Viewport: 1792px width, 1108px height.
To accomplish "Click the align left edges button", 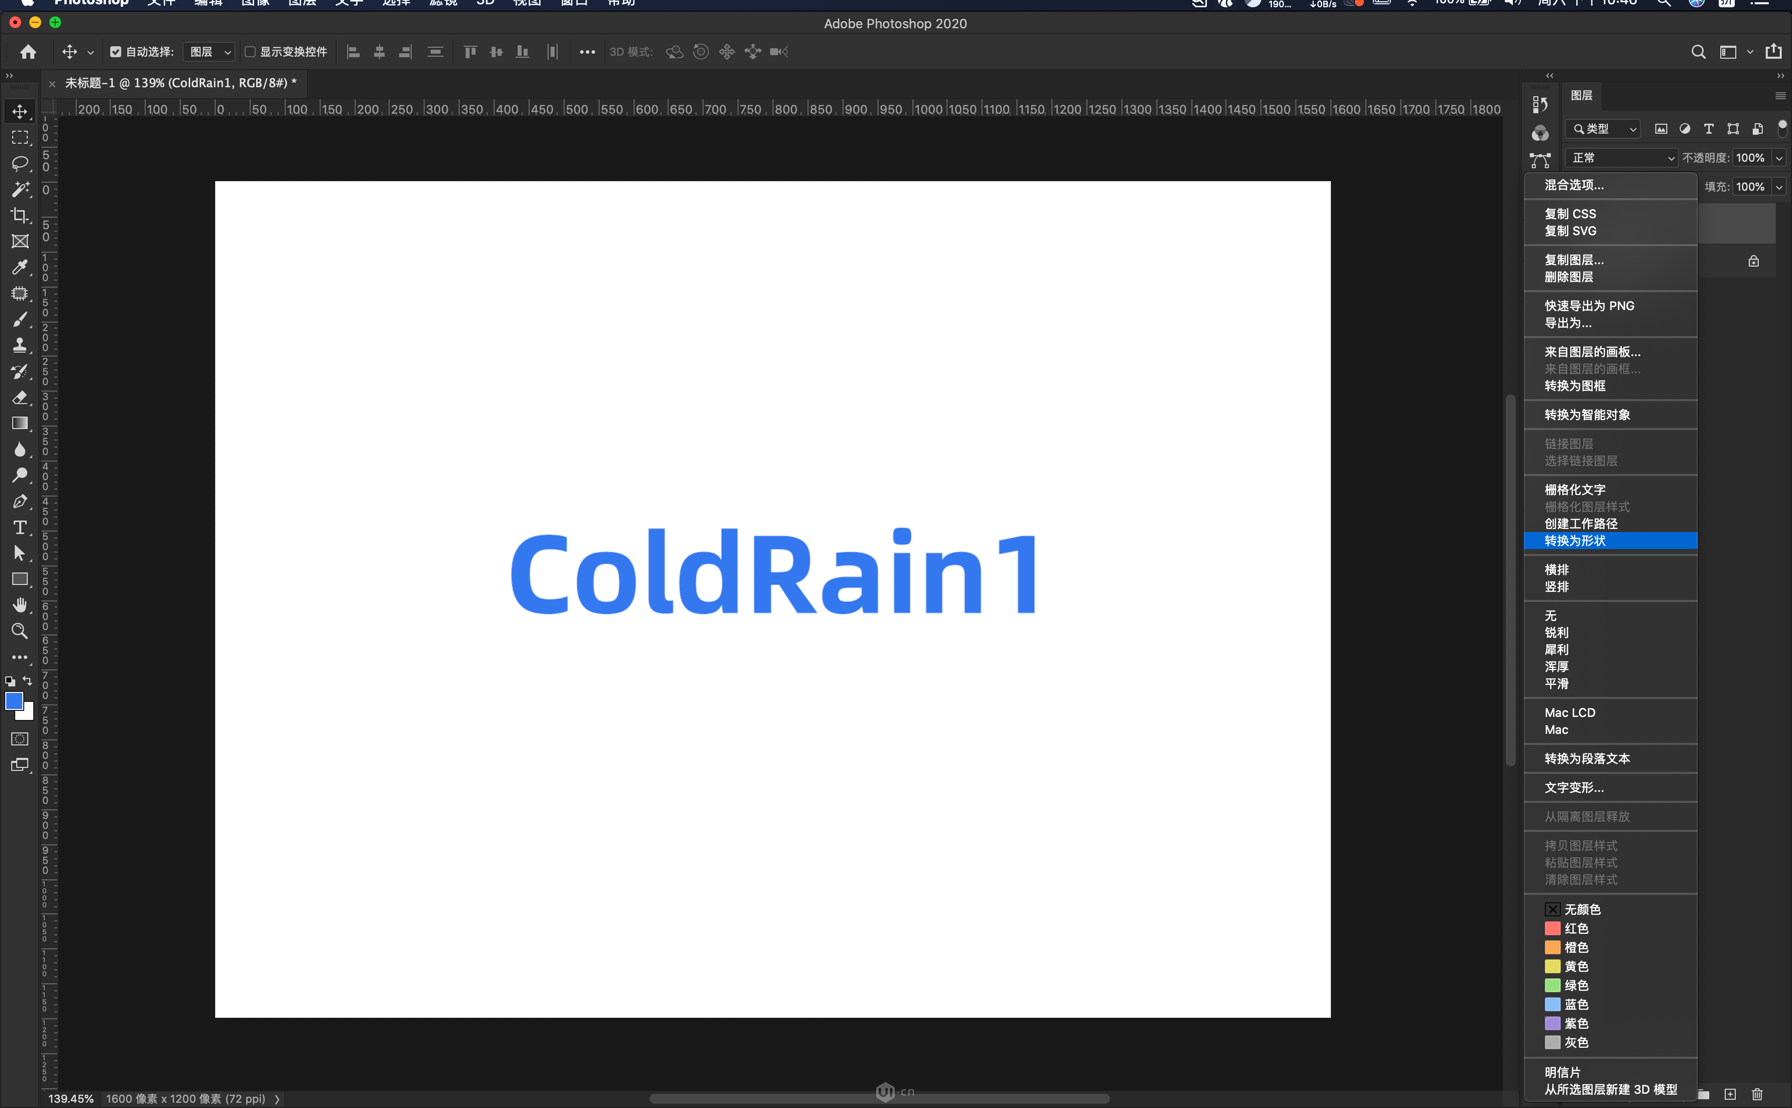I will 353,52.
